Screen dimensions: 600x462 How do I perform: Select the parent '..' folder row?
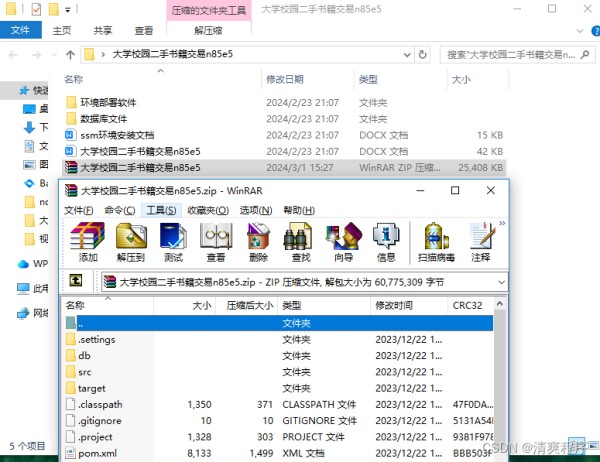click(279, 323)
